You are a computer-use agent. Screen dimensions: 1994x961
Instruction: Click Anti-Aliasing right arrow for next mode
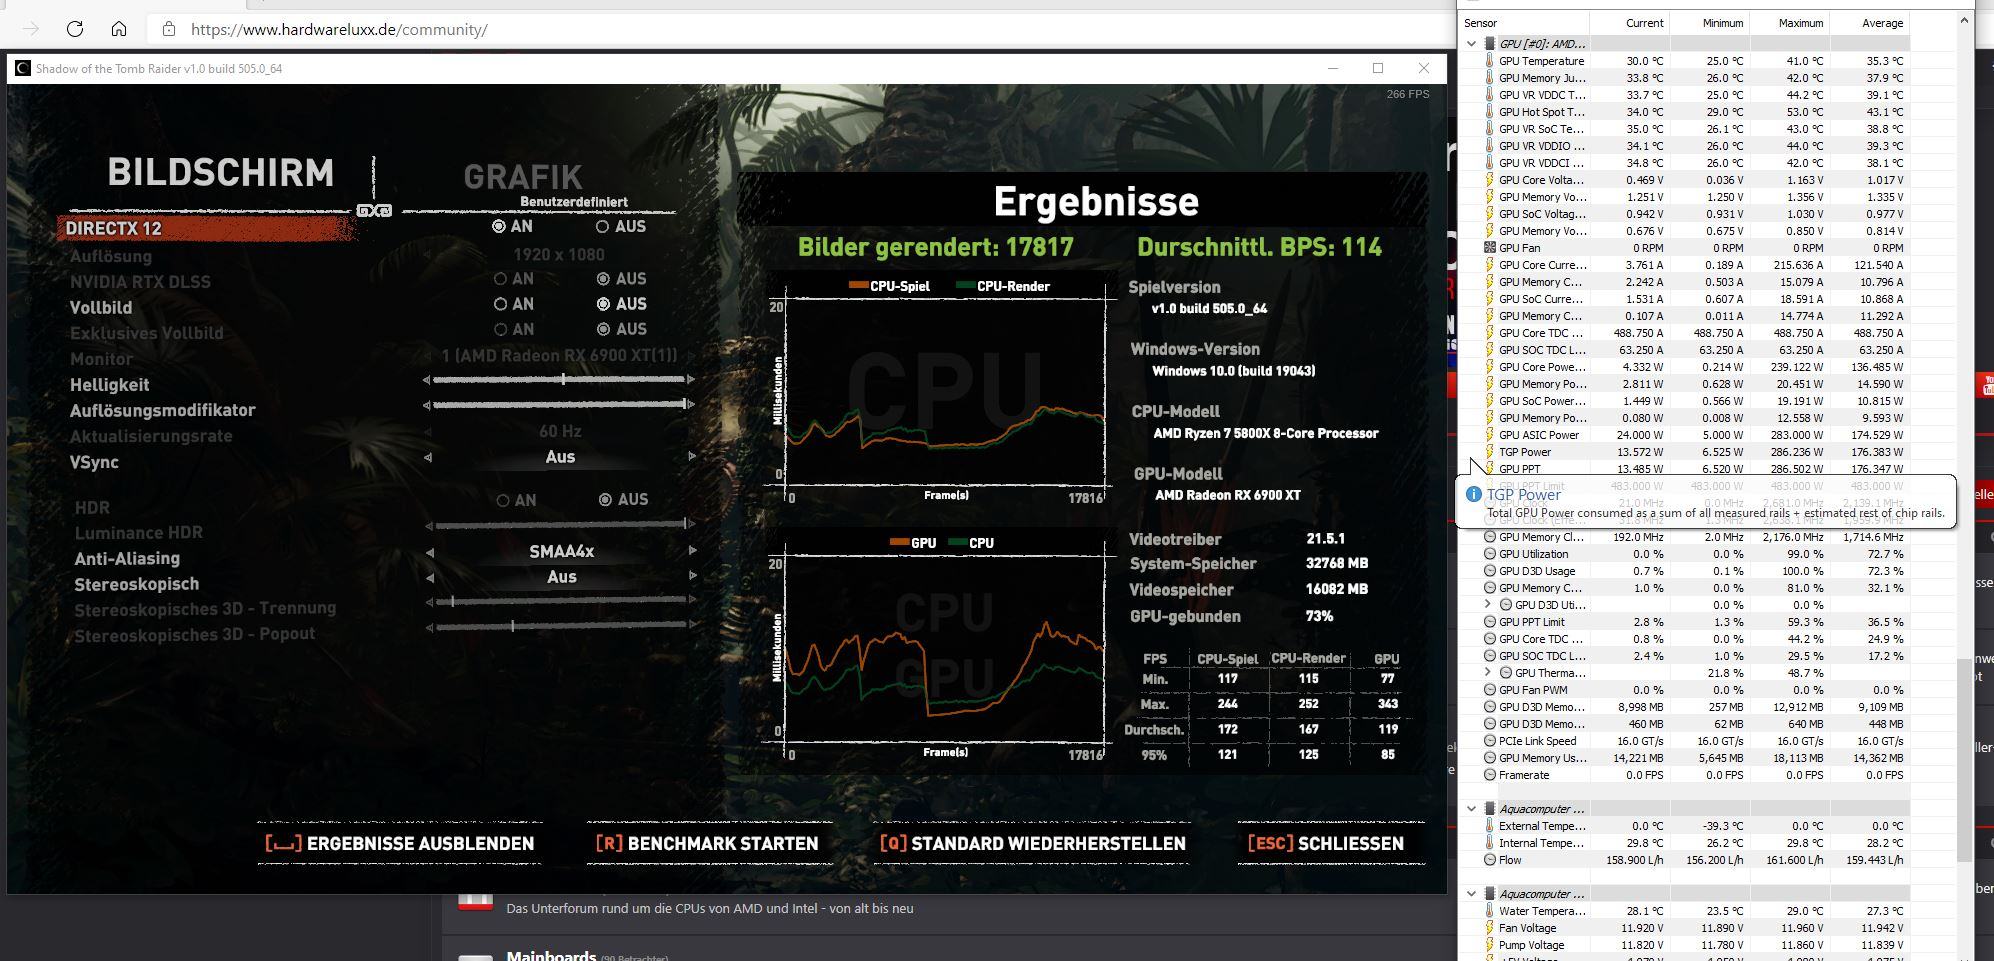click(692, 551)
